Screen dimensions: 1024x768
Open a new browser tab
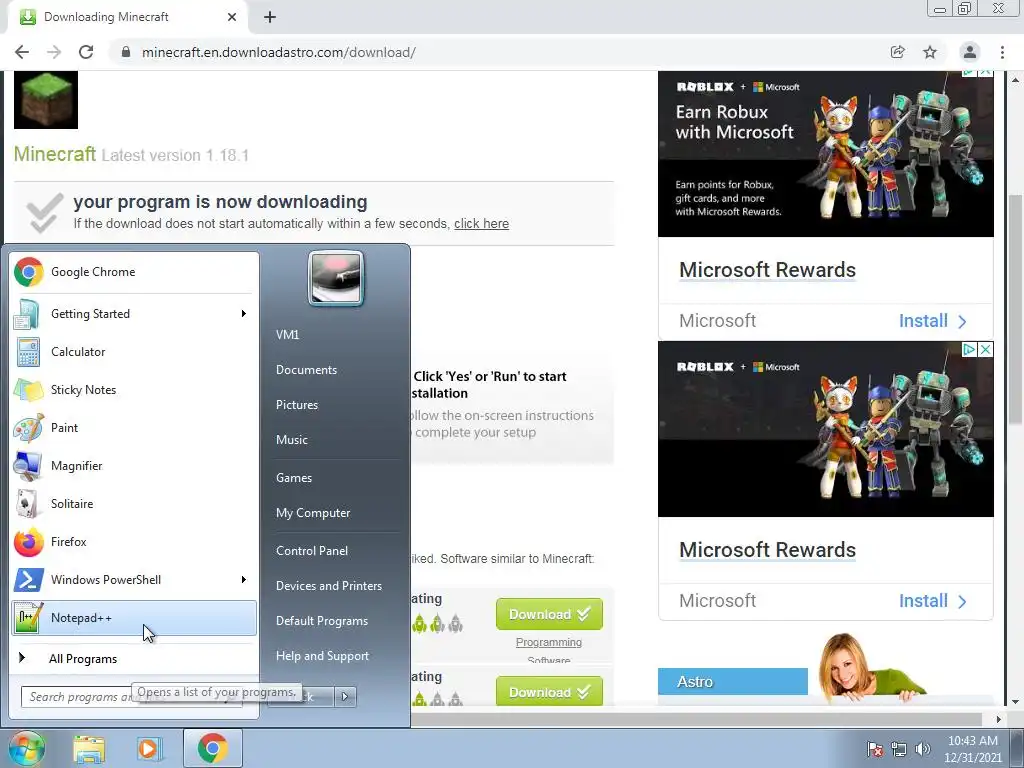pos(270,17)
